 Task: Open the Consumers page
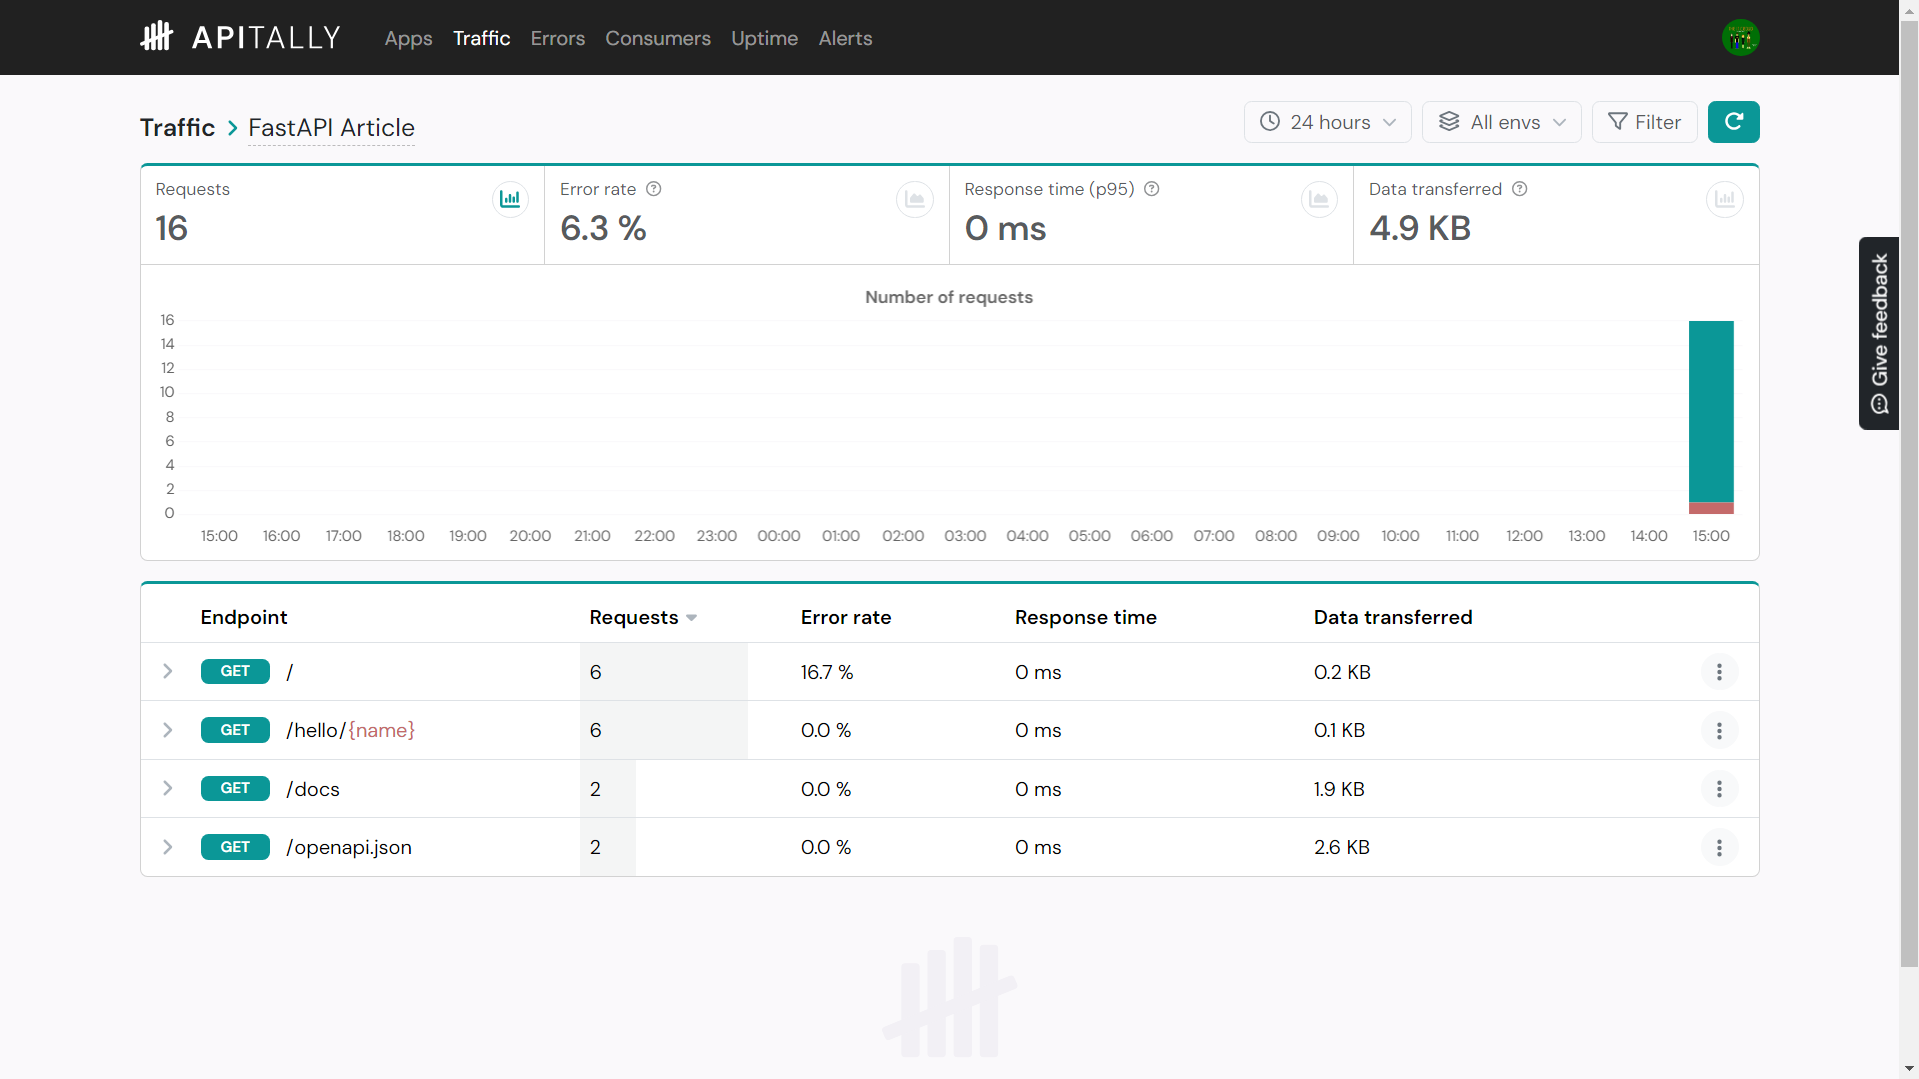pos(658,38)
